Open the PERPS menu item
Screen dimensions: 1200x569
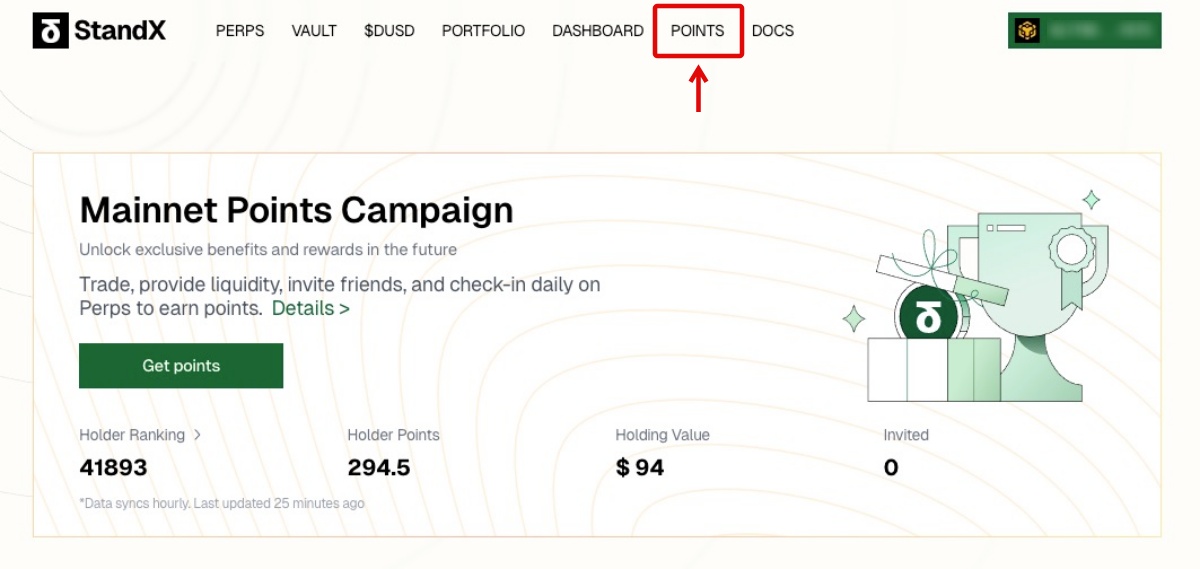tap(240, 31)
